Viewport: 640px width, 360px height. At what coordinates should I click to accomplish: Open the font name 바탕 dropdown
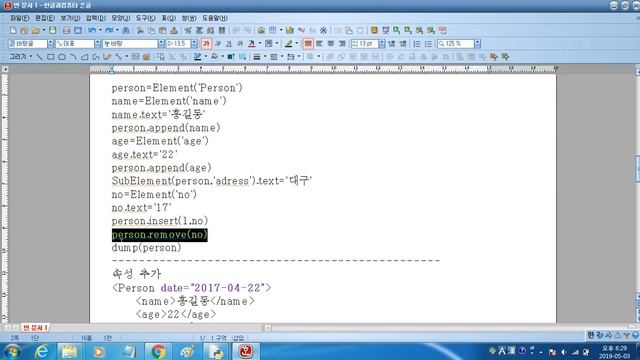(x=161, y=44)
